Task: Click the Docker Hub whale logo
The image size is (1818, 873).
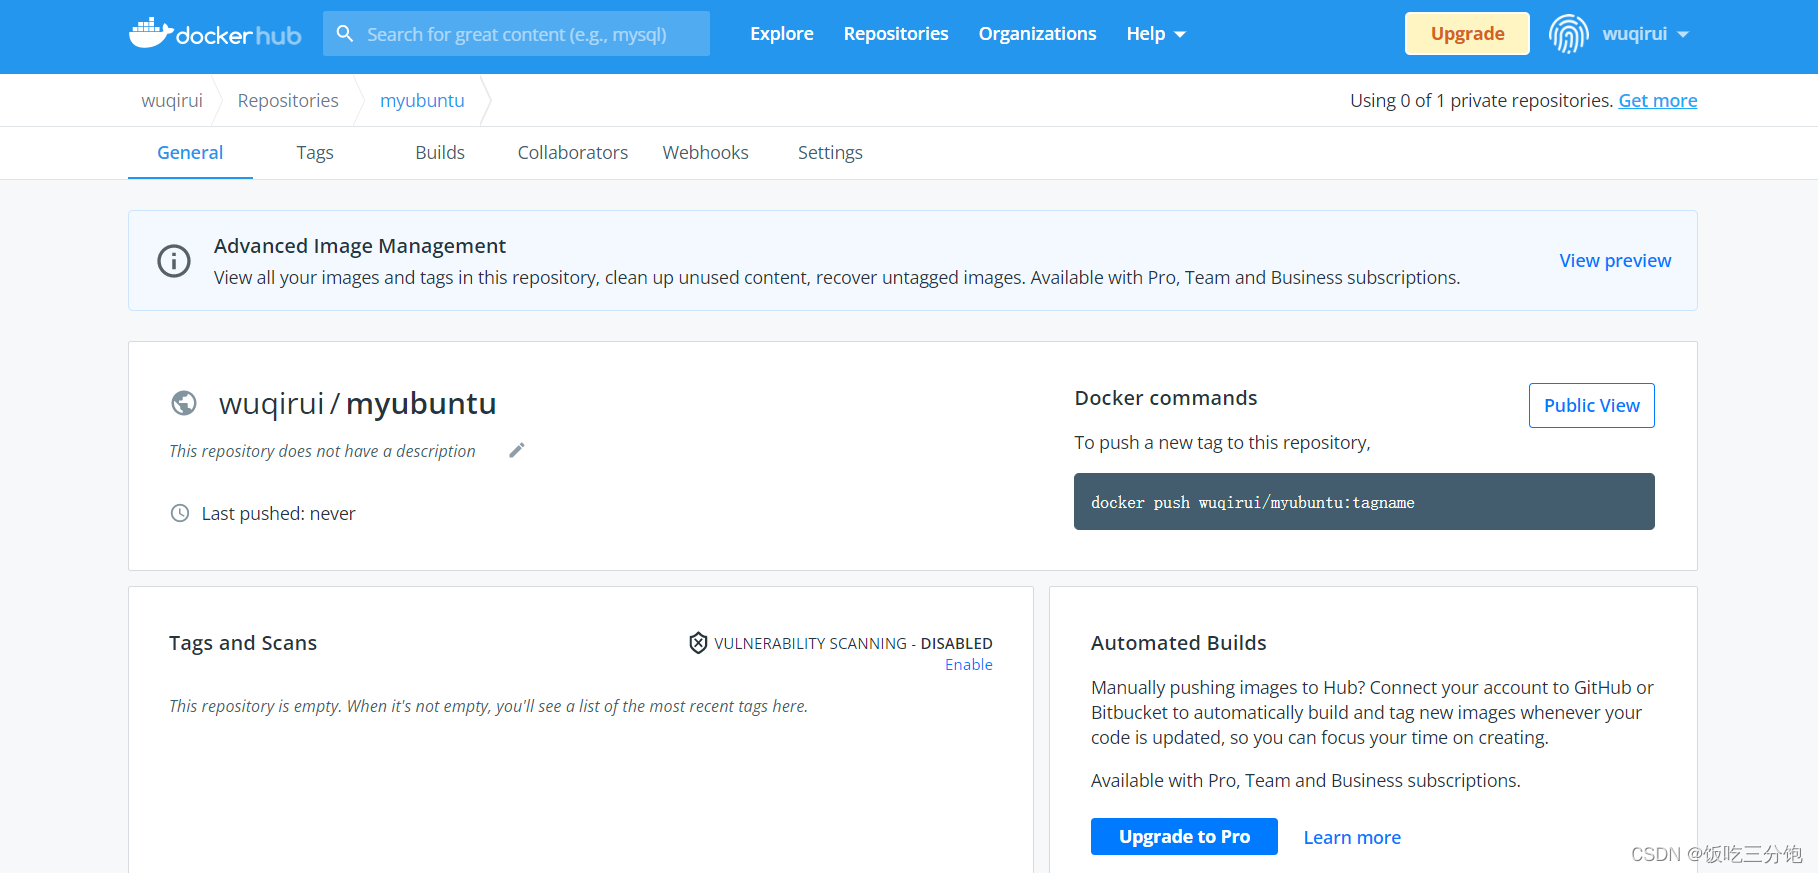Action: pos(215,34)
